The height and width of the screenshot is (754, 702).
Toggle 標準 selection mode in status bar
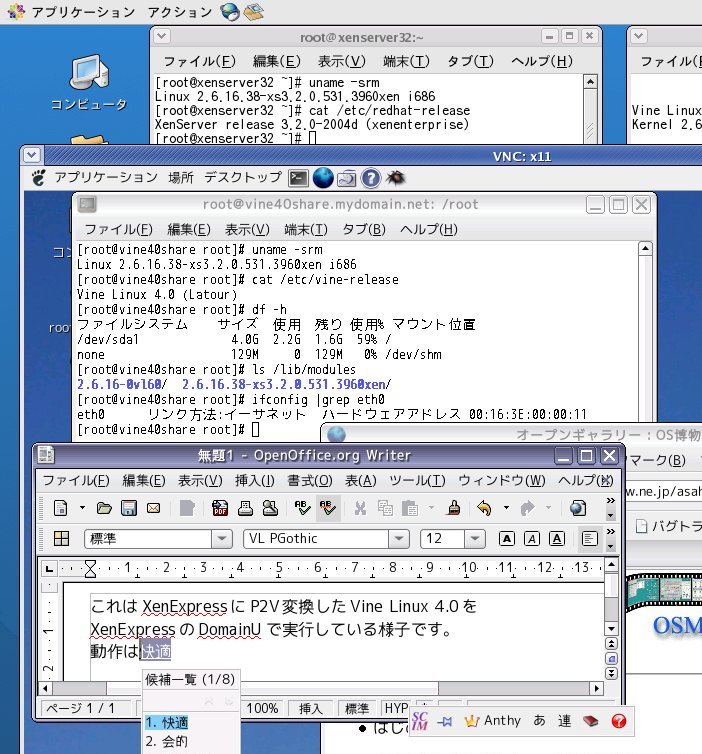[357, 708]
